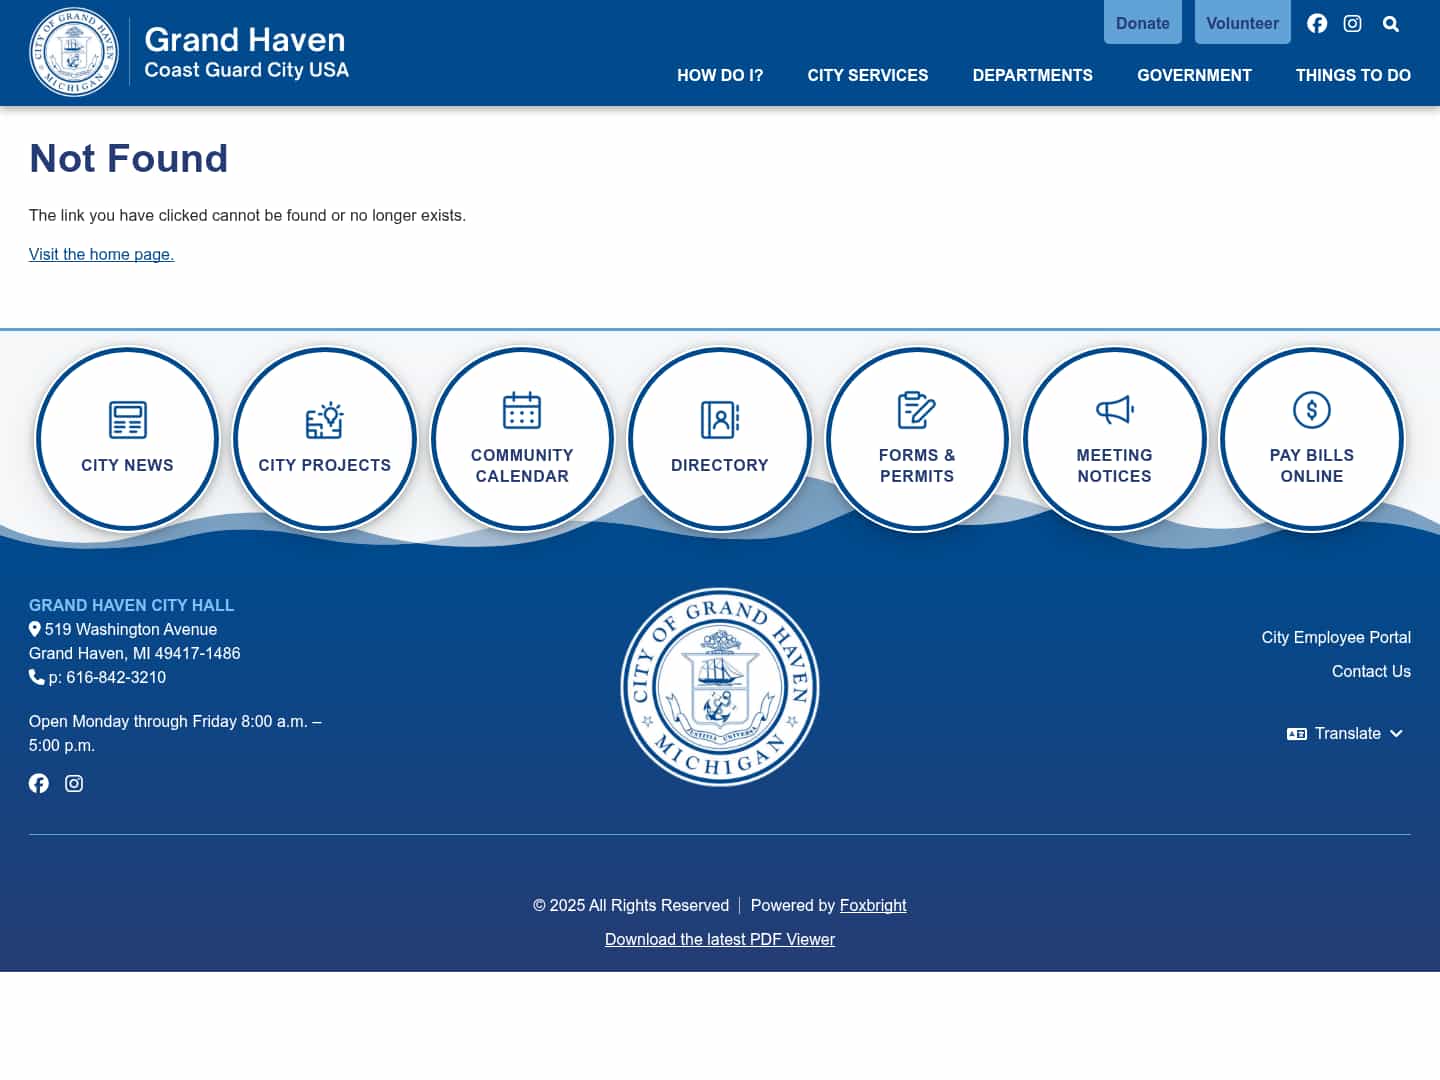Open the Forms & Permits icon
This screenshot has height=1080, width=1440.
click(x=916, y=410)
